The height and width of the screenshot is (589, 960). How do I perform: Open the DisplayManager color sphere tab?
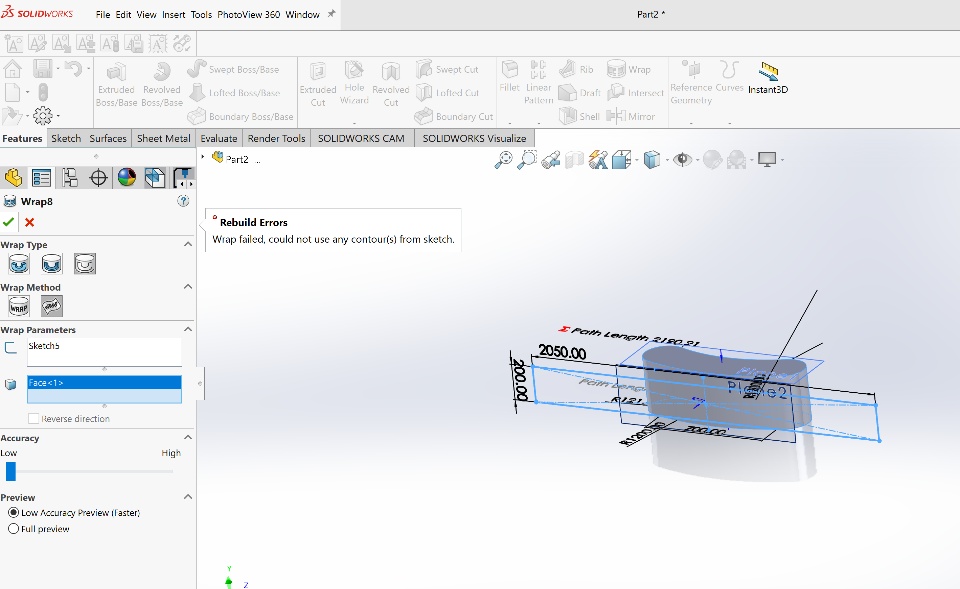pos(126,178)
